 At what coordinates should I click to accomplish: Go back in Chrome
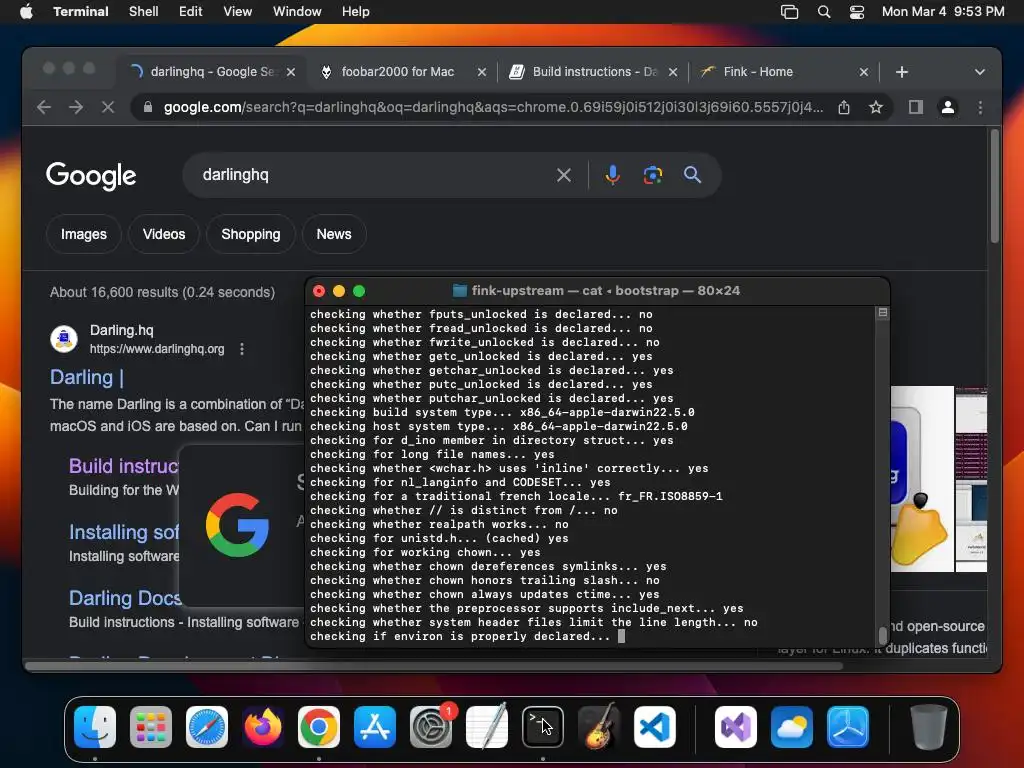44,107
